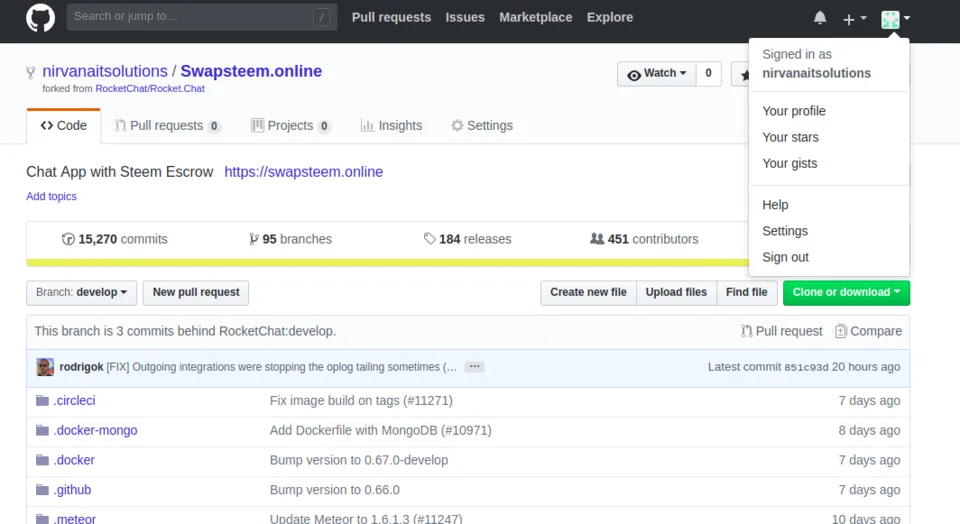Expand the Branch: develop dropdown
Screen dimensions: 960x524
click(x=81, y=293)
